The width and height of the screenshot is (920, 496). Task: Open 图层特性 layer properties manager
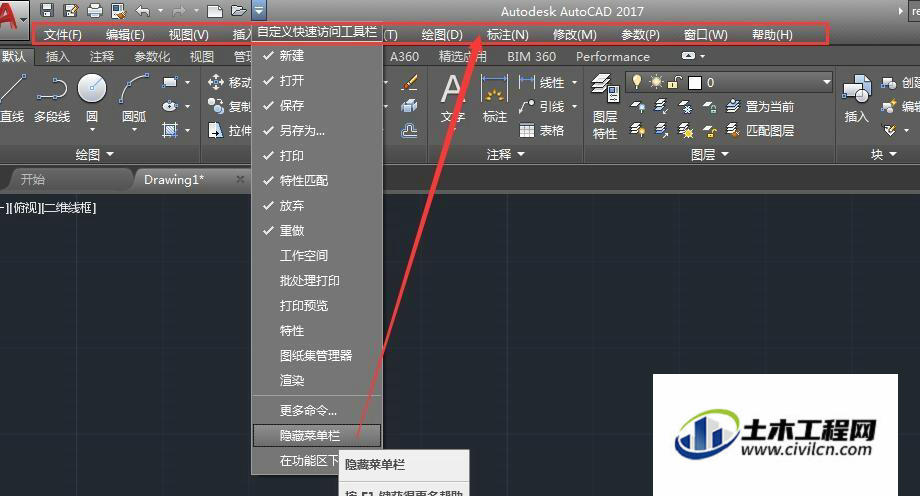point(605,107)
